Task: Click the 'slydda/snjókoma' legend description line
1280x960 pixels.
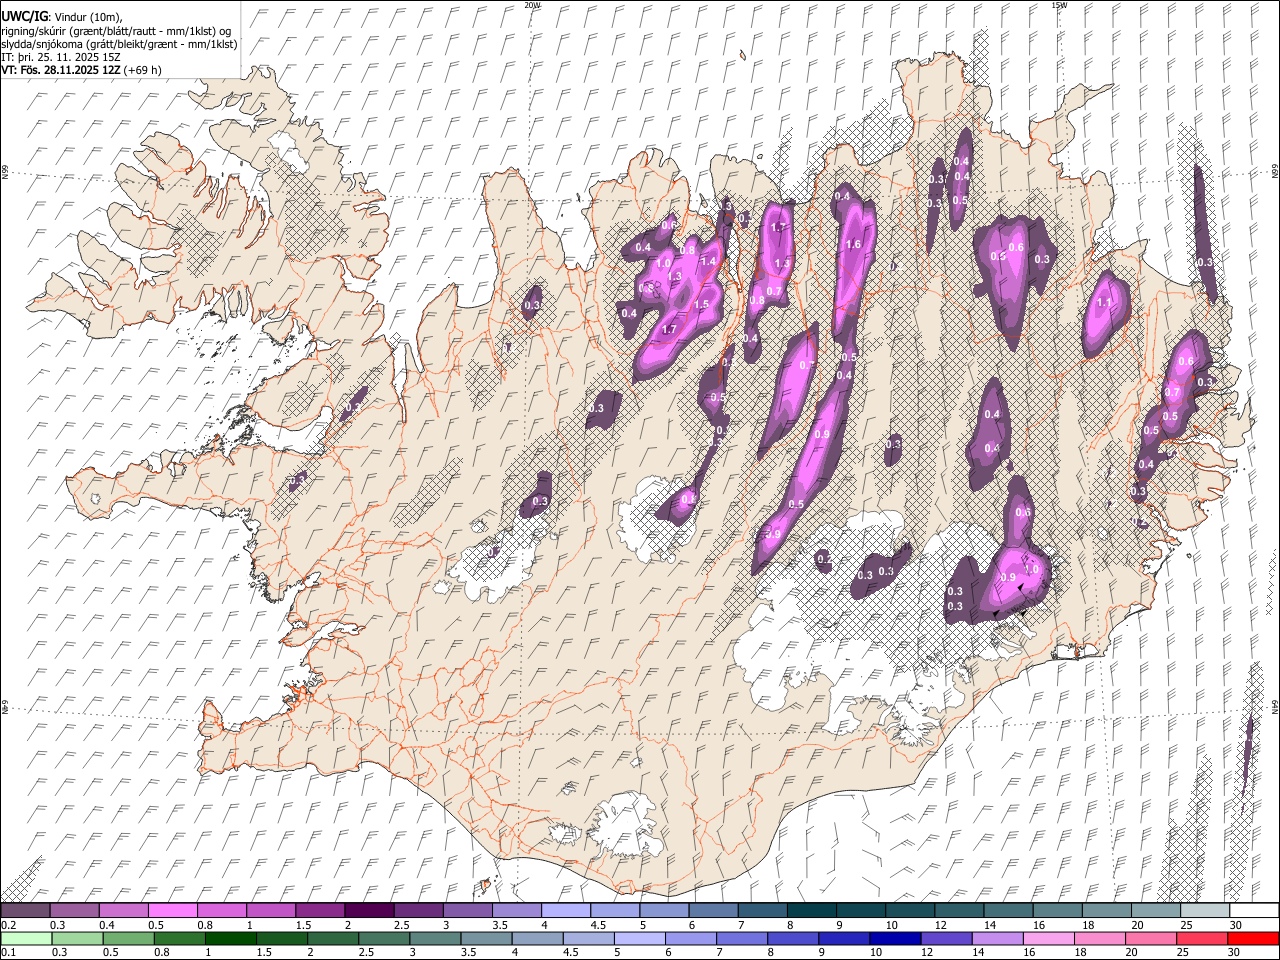Action: point(119,44)
